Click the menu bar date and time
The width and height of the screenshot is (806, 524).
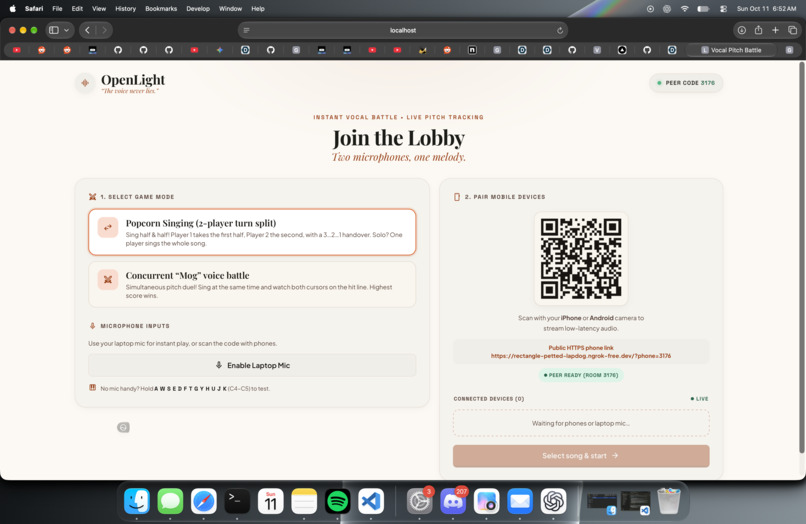[766, 9]
